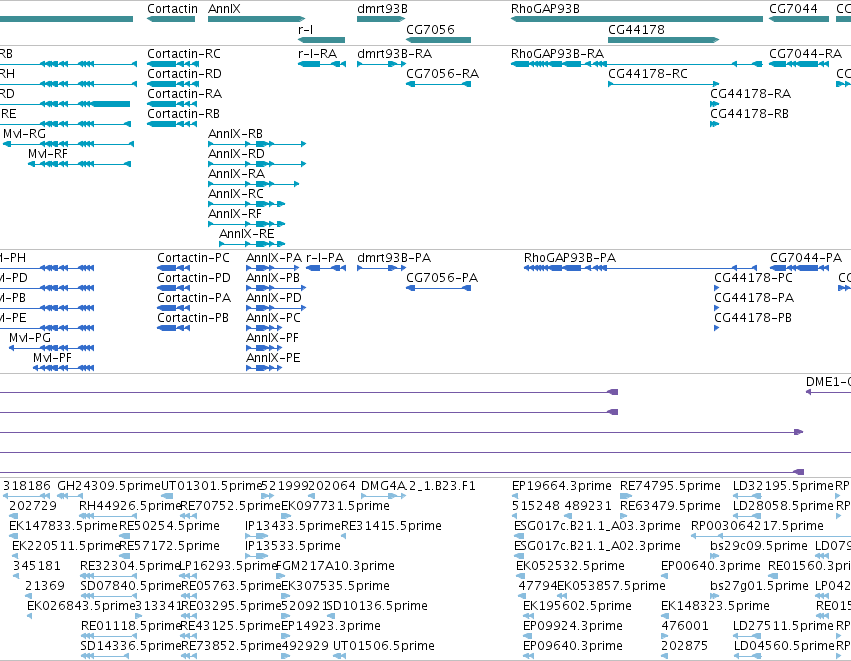Select transcript Cortactin-RD

coord(184,74)
